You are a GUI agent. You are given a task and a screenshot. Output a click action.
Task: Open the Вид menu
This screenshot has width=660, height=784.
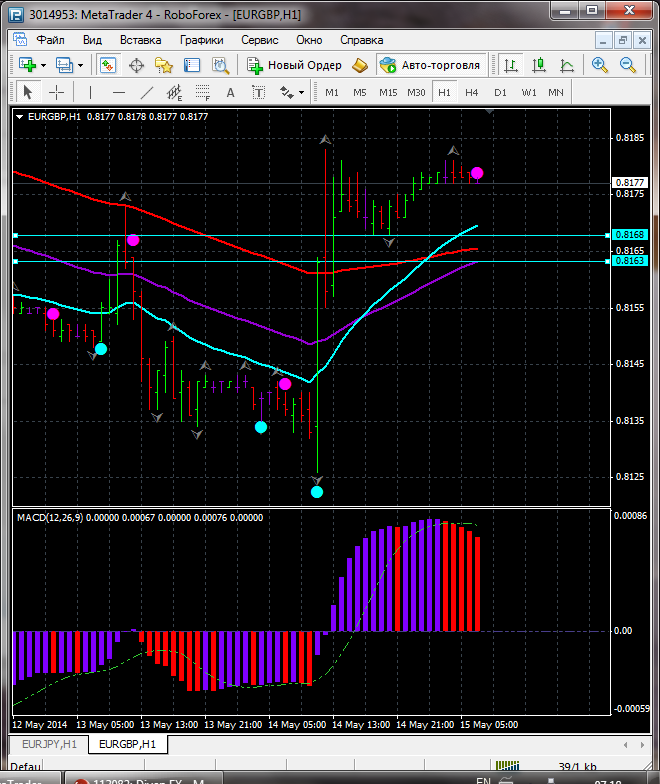tap(92, 40)
